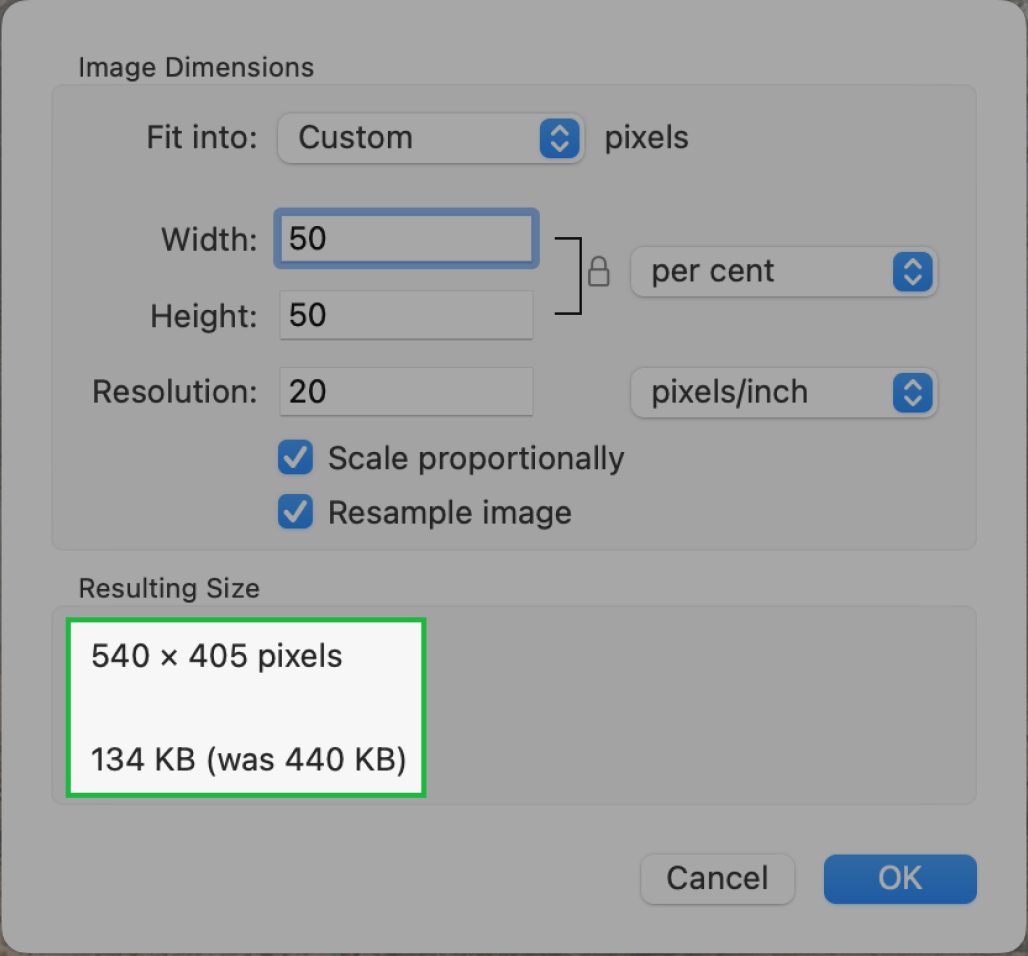1028x956 pixels.
Task: Click the "Height:" field label
Action: pos(204,317)
